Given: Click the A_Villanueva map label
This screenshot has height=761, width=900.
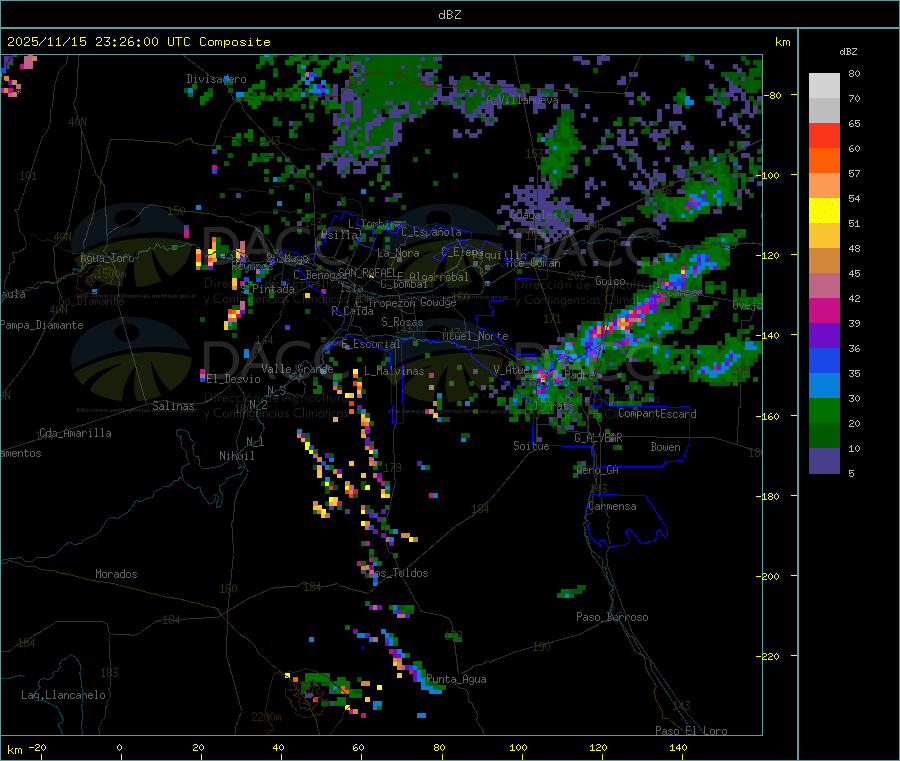Looking at the screenshot, I should 522,100.
